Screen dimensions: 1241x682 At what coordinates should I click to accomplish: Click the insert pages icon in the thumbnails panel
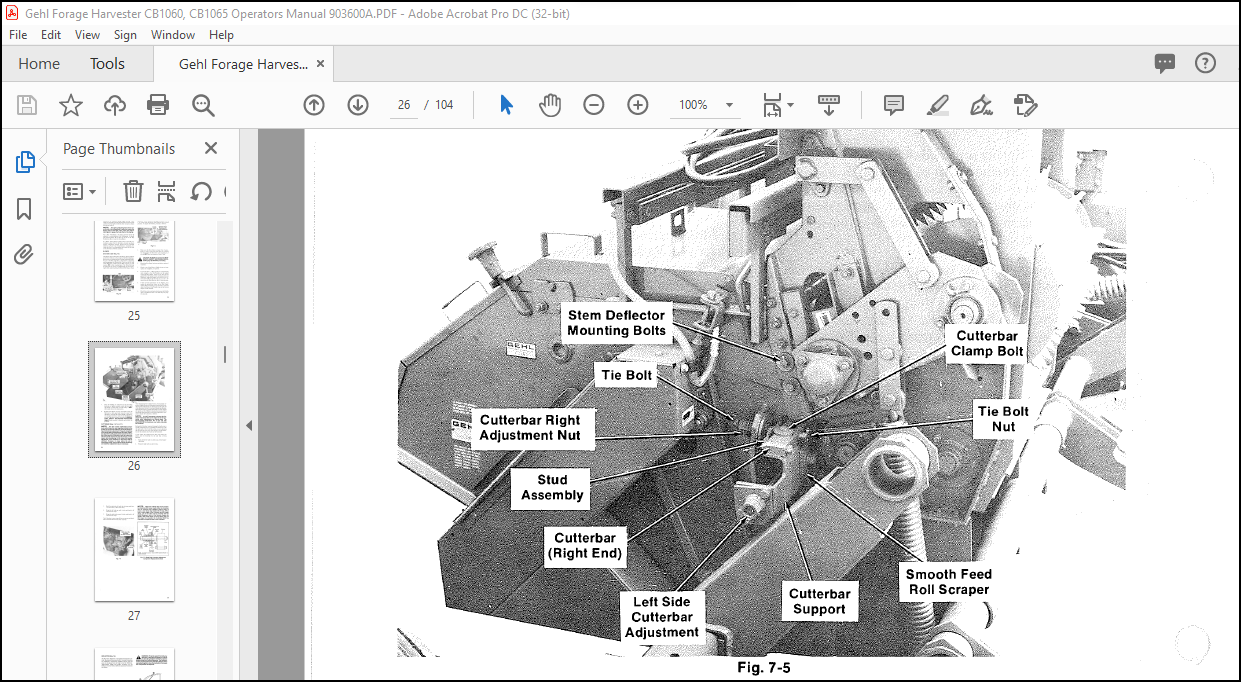pyautogui.click(x=167, y=191)
